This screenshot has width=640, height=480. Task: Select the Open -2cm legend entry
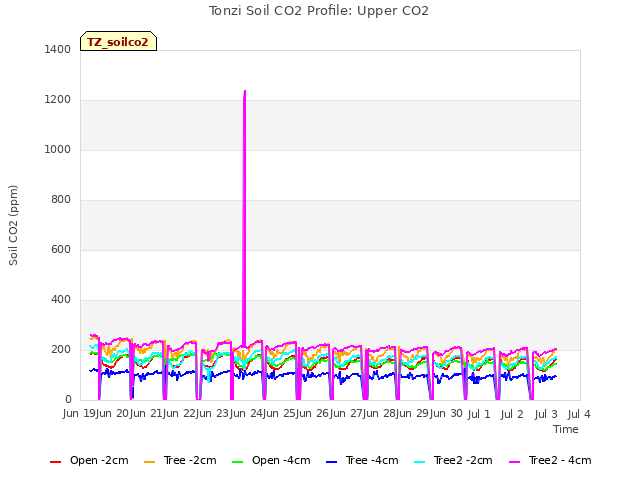(x=89, y=460)
